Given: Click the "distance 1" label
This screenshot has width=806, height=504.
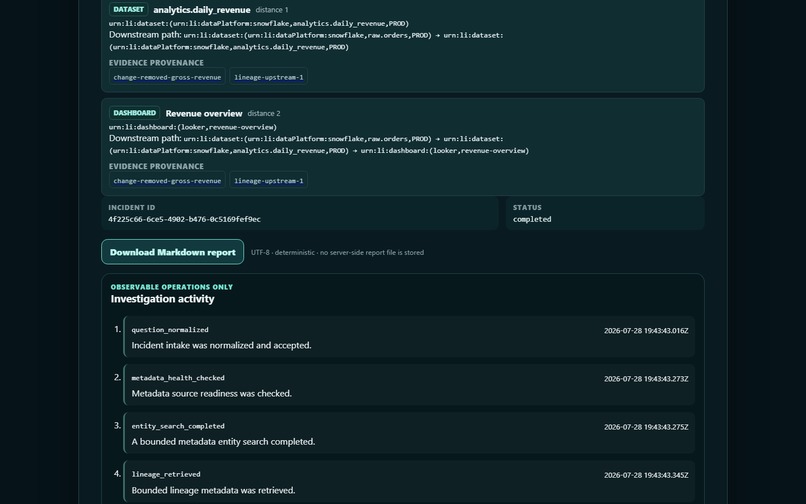Looking at the screenshot, I should [x=271, y=10].
